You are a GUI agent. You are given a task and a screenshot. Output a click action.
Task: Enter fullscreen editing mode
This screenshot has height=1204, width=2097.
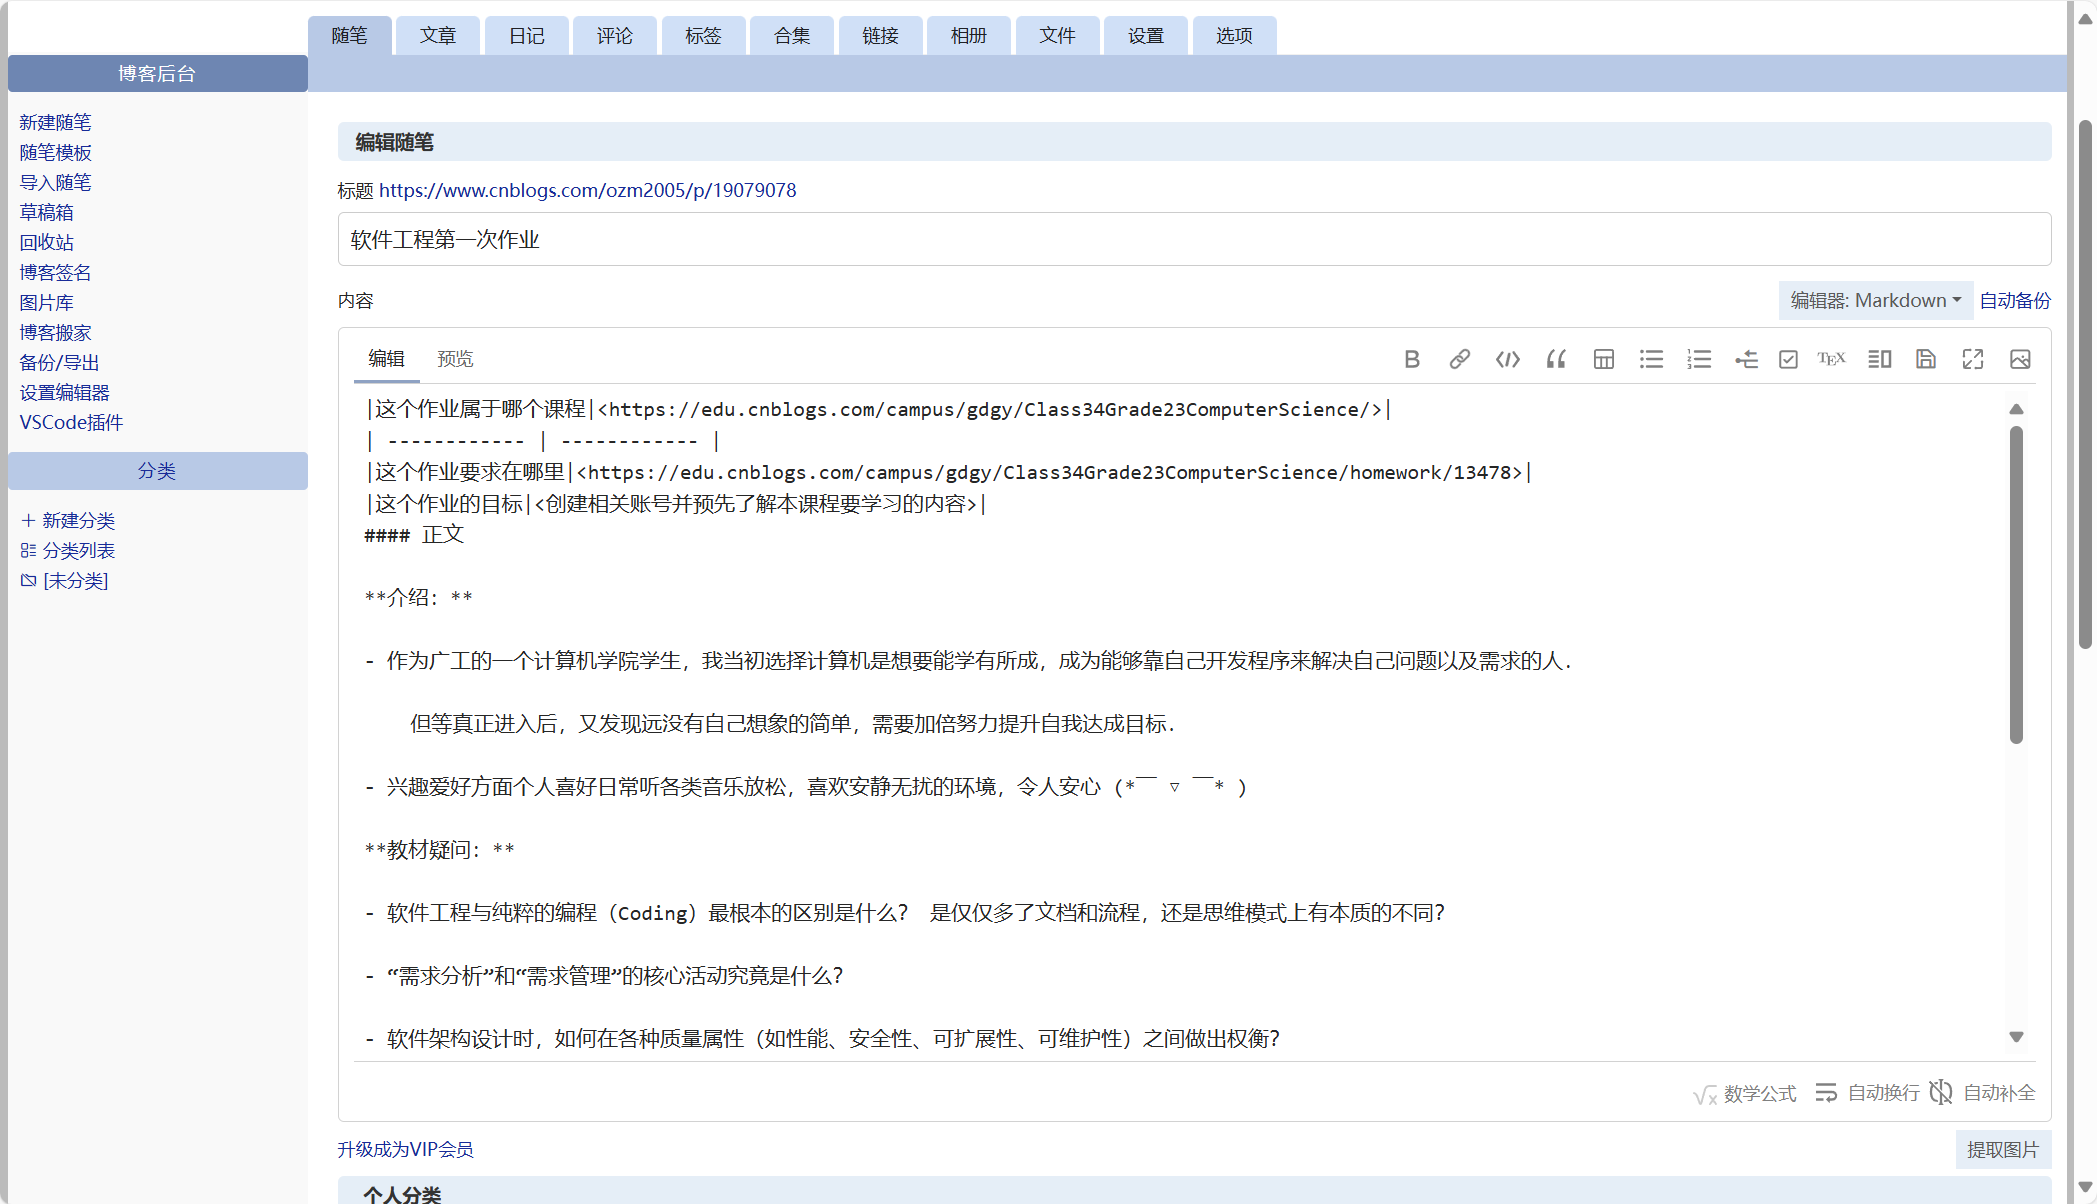(x=1972, y=359)
